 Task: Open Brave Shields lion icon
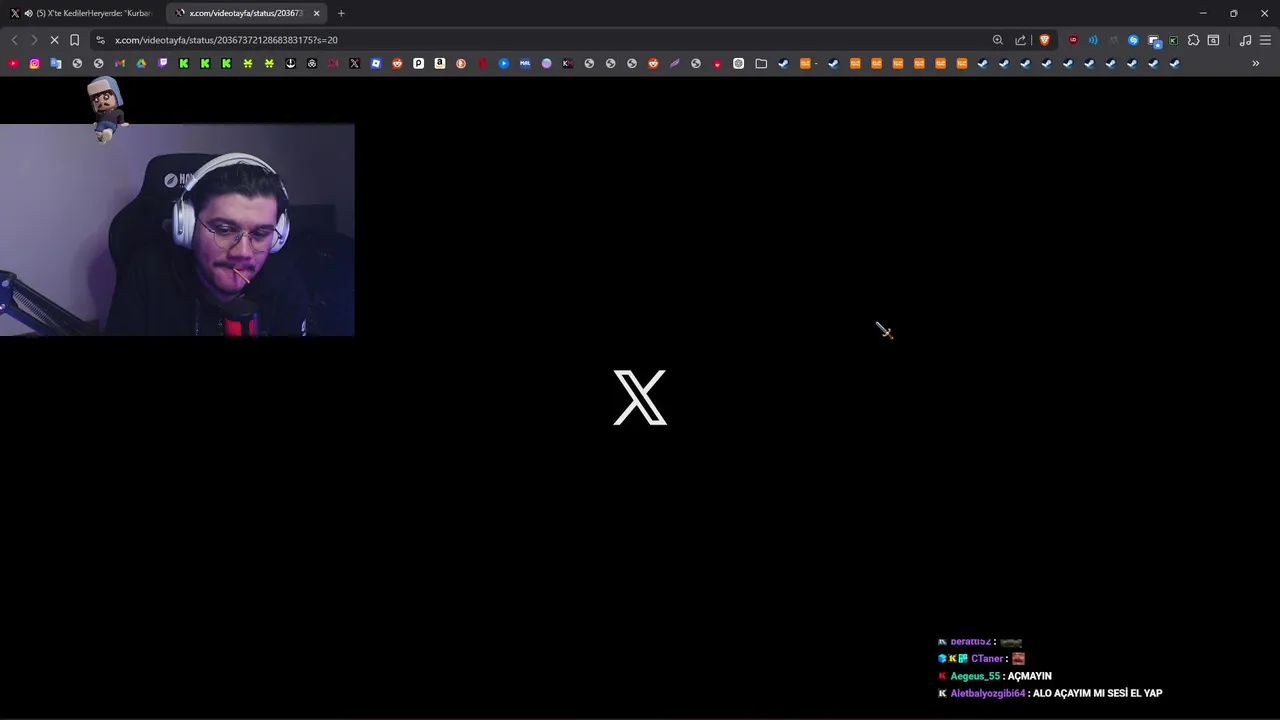click(x=1045, y=40)
